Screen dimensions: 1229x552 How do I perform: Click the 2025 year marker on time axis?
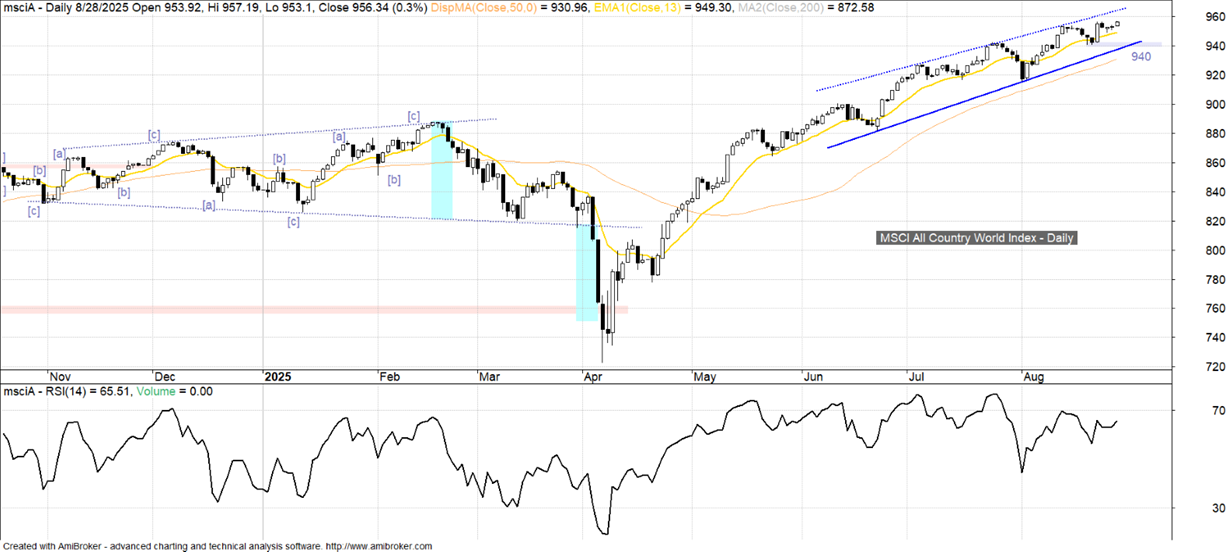(x=278, y=405)
